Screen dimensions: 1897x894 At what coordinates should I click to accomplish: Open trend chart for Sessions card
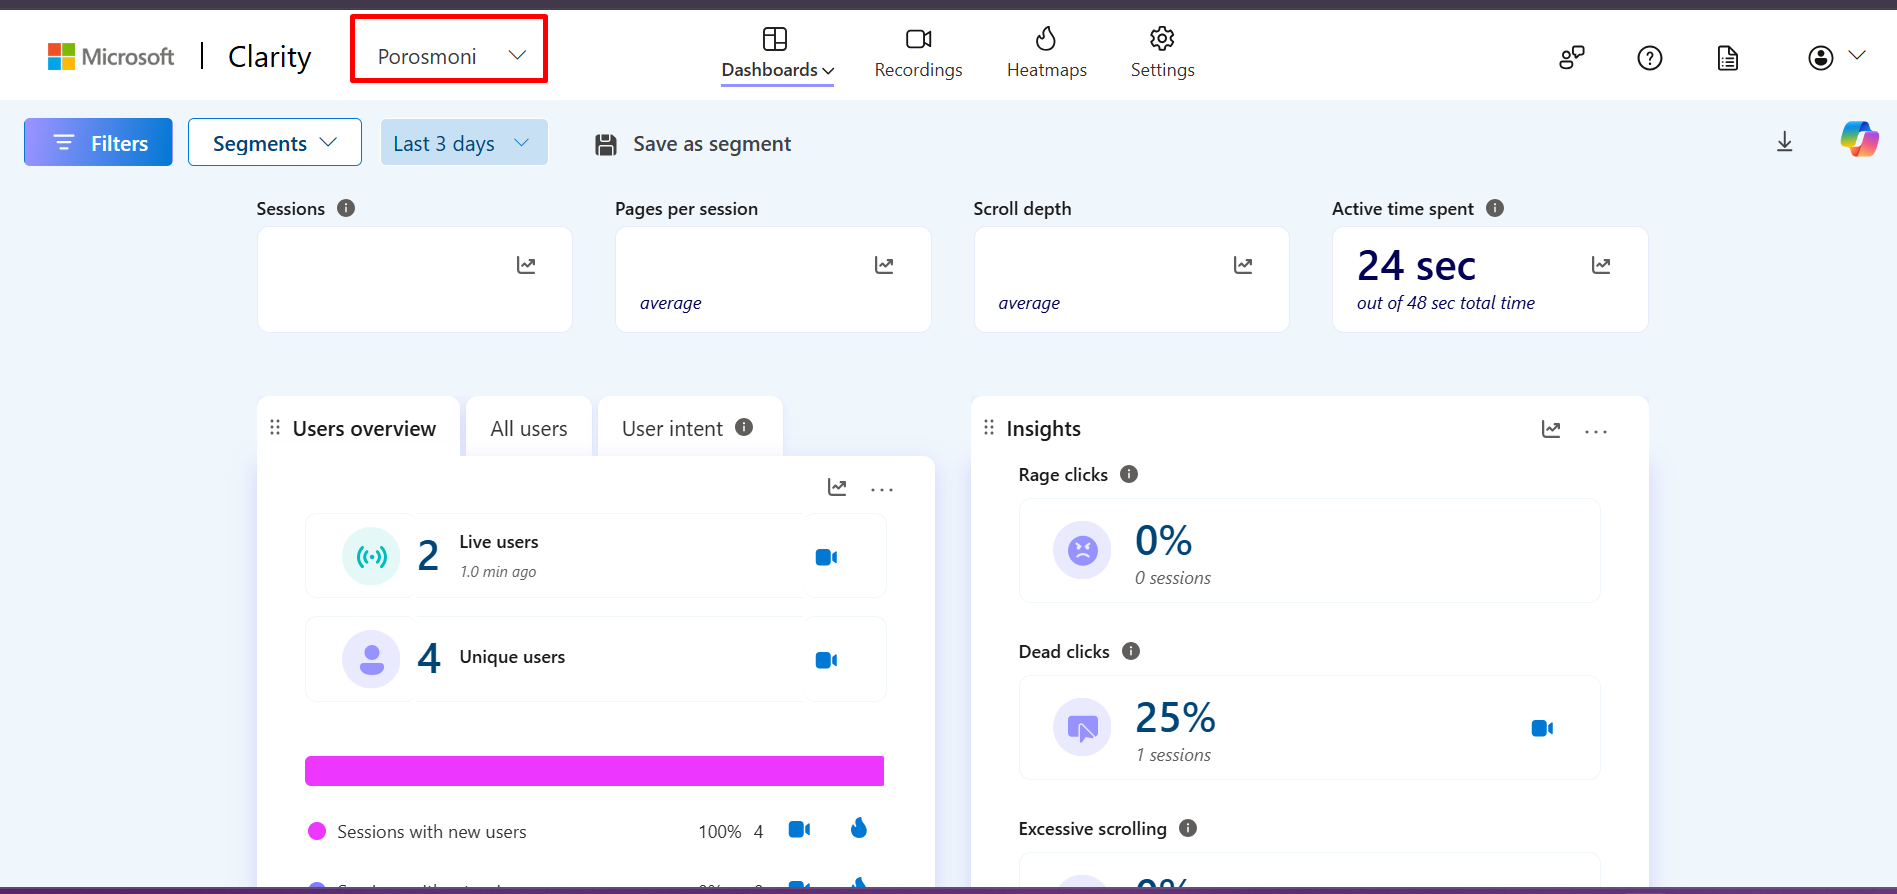click(526, 265)
